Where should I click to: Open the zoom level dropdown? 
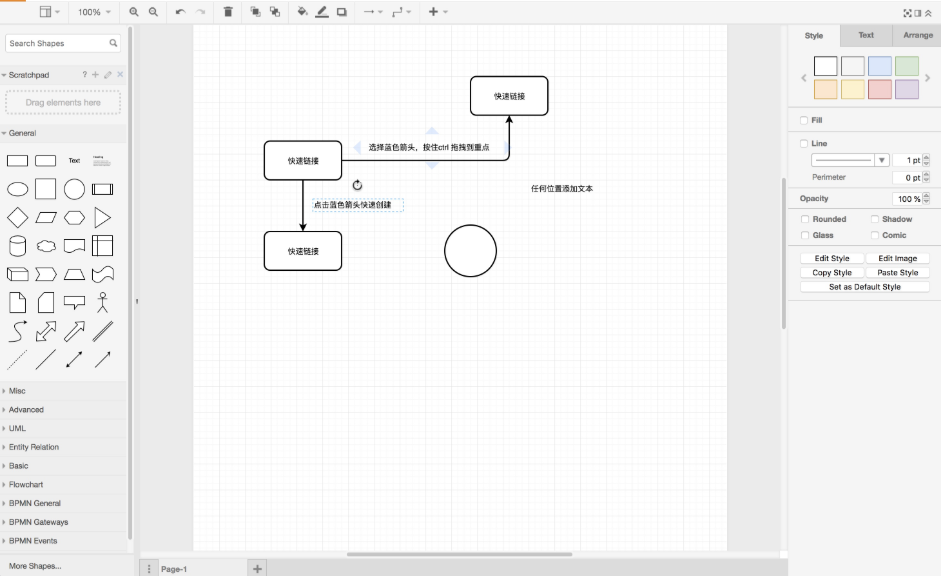point(94,12)
